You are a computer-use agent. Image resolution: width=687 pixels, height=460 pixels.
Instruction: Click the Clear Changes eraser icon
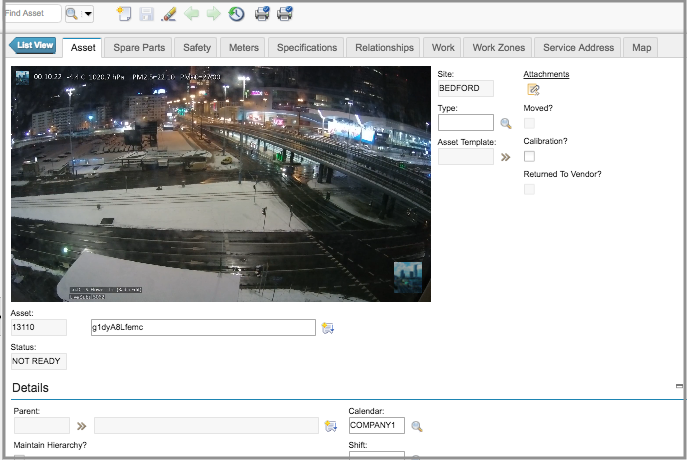tap(169, 14)
